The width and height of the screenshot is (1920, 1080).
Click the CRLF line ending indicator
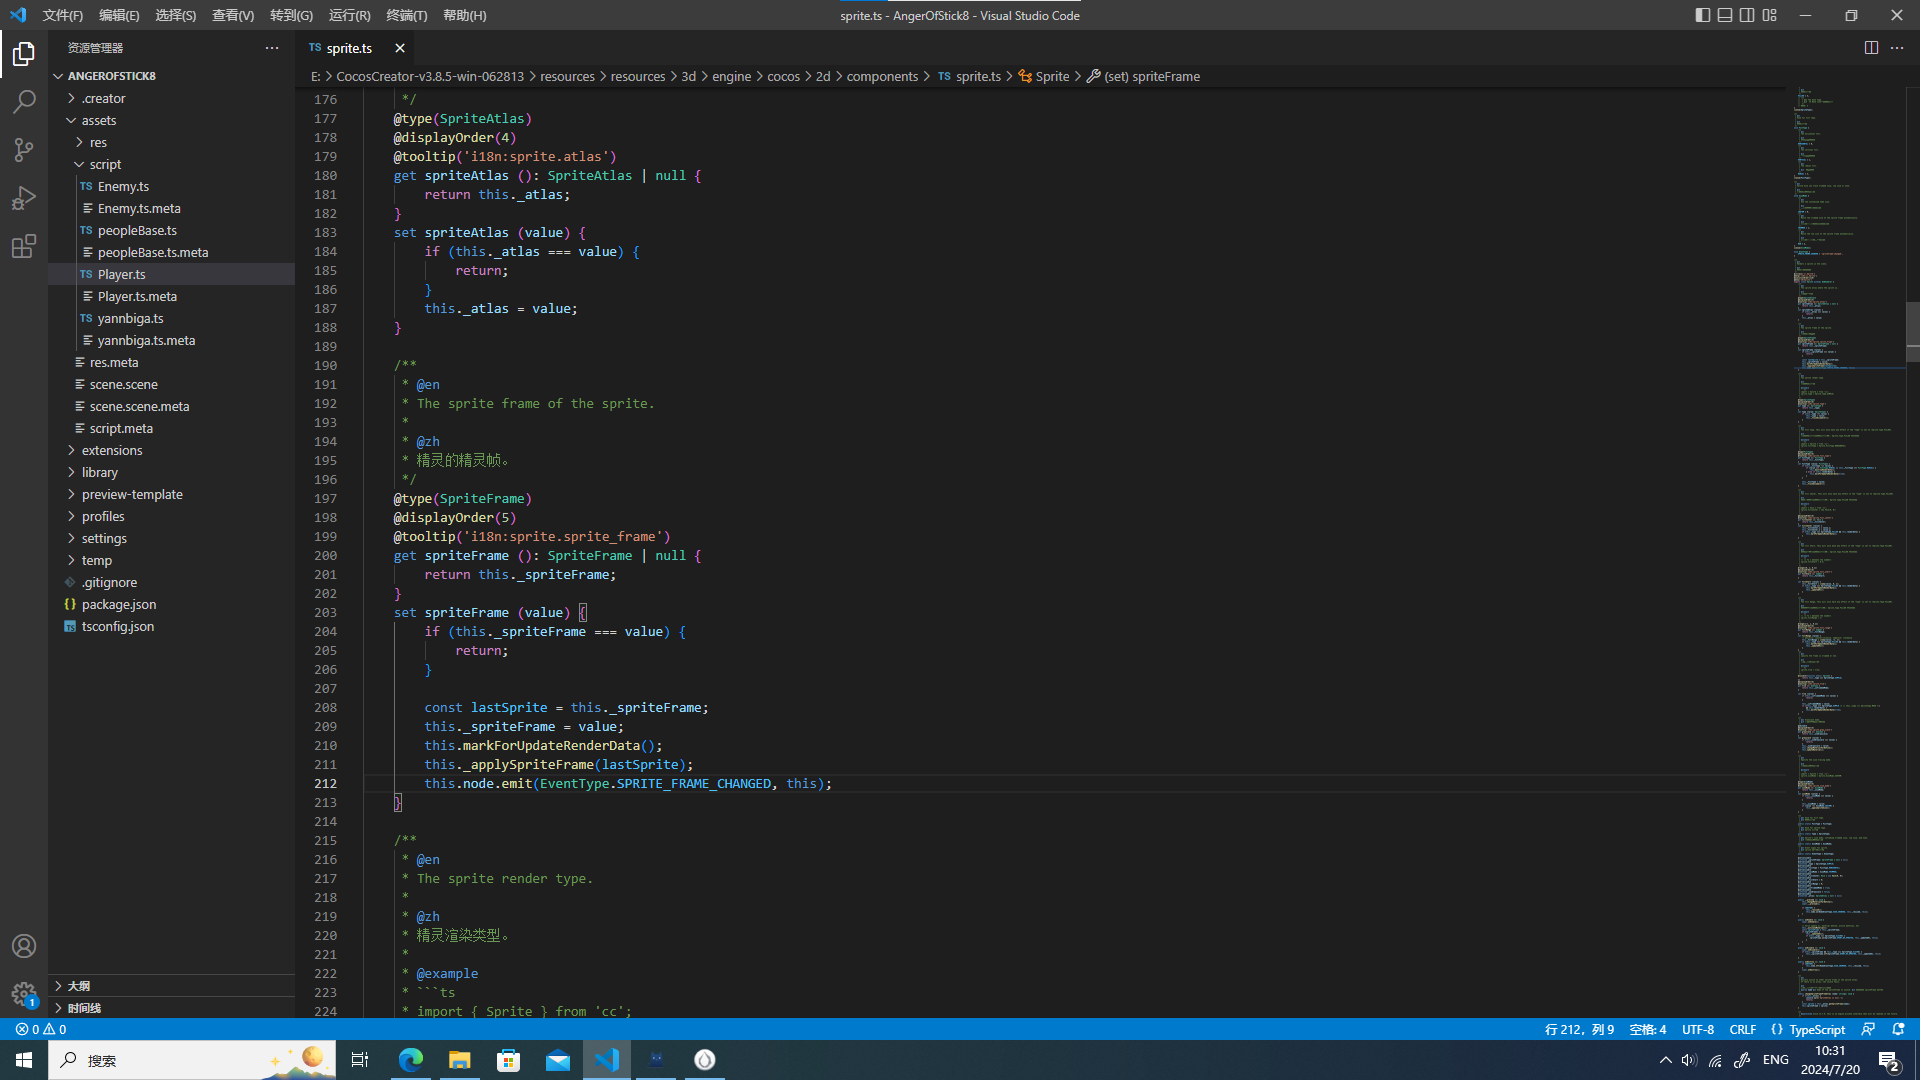coord(1742,1029)
